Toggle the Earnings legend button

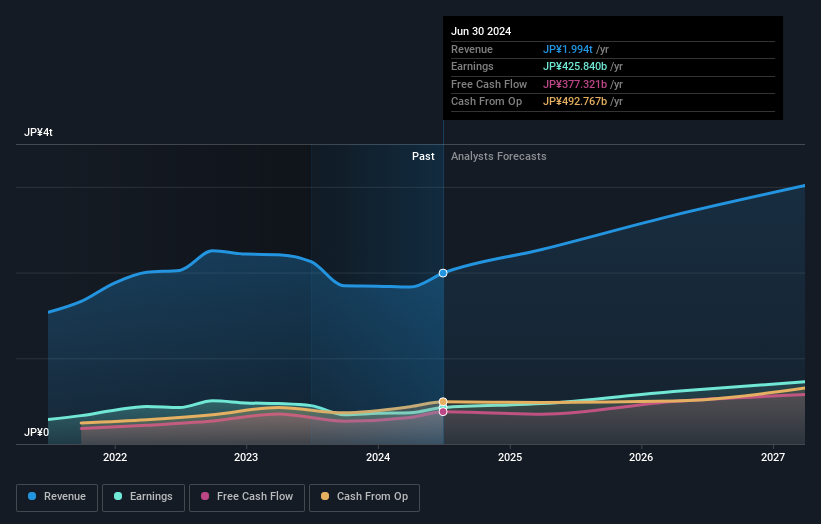pyautogui.click(x=143, y=497)
